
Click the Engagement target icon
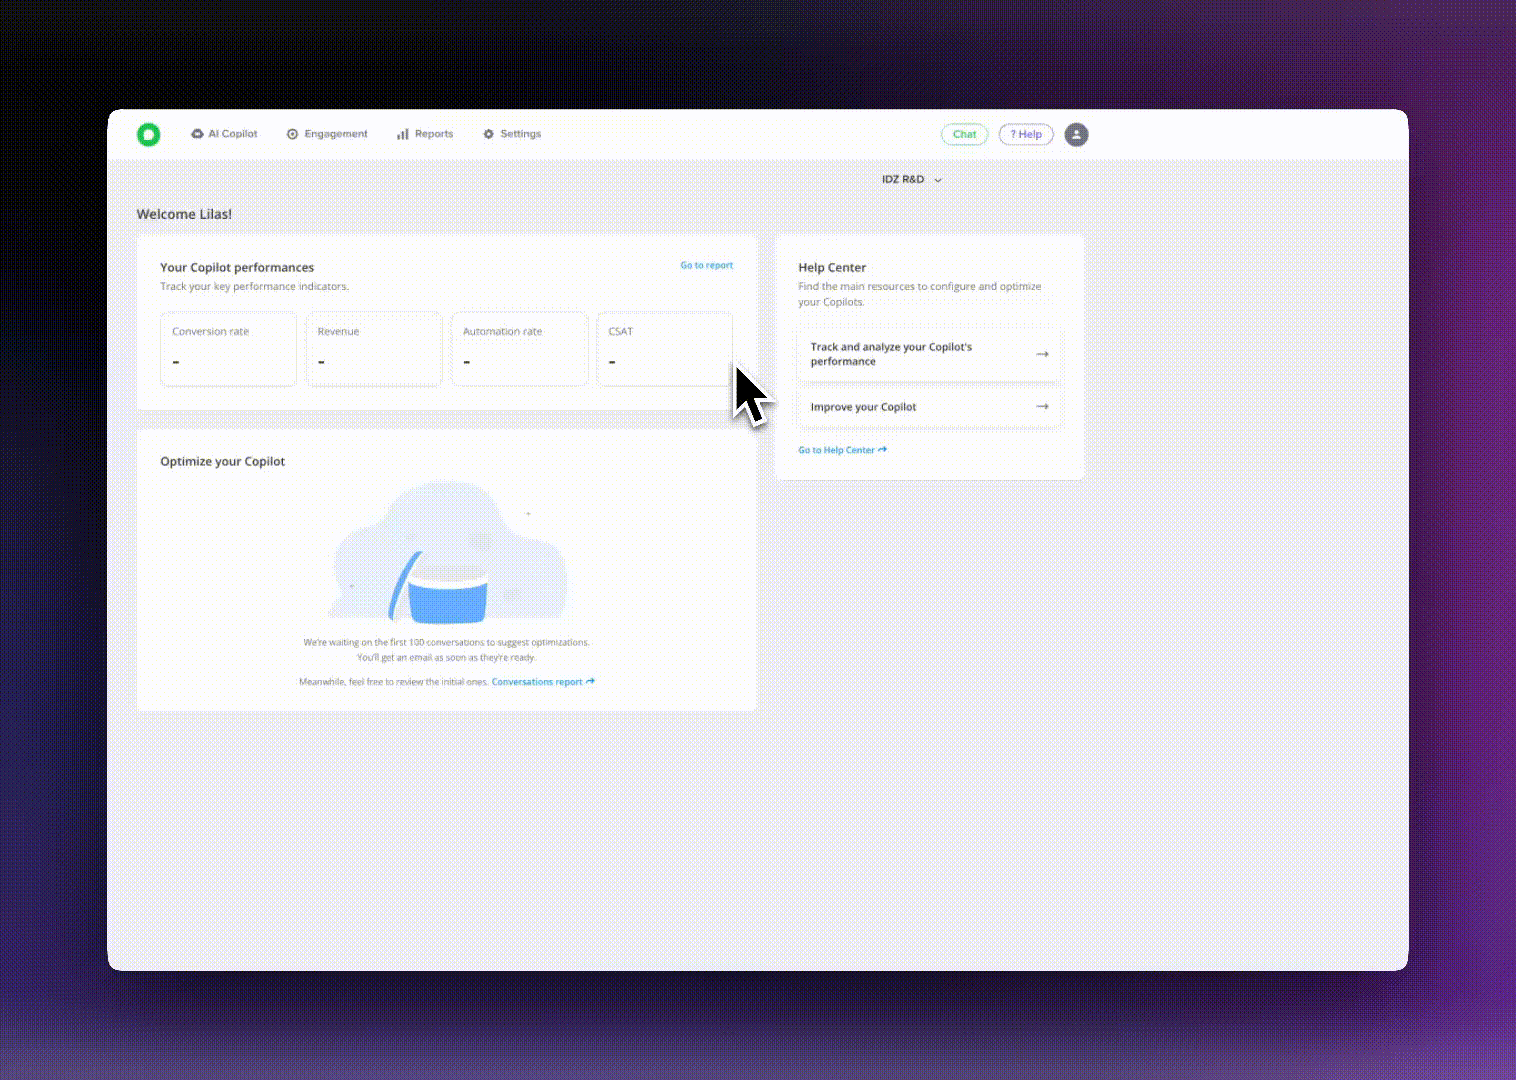tap(292, 134)
